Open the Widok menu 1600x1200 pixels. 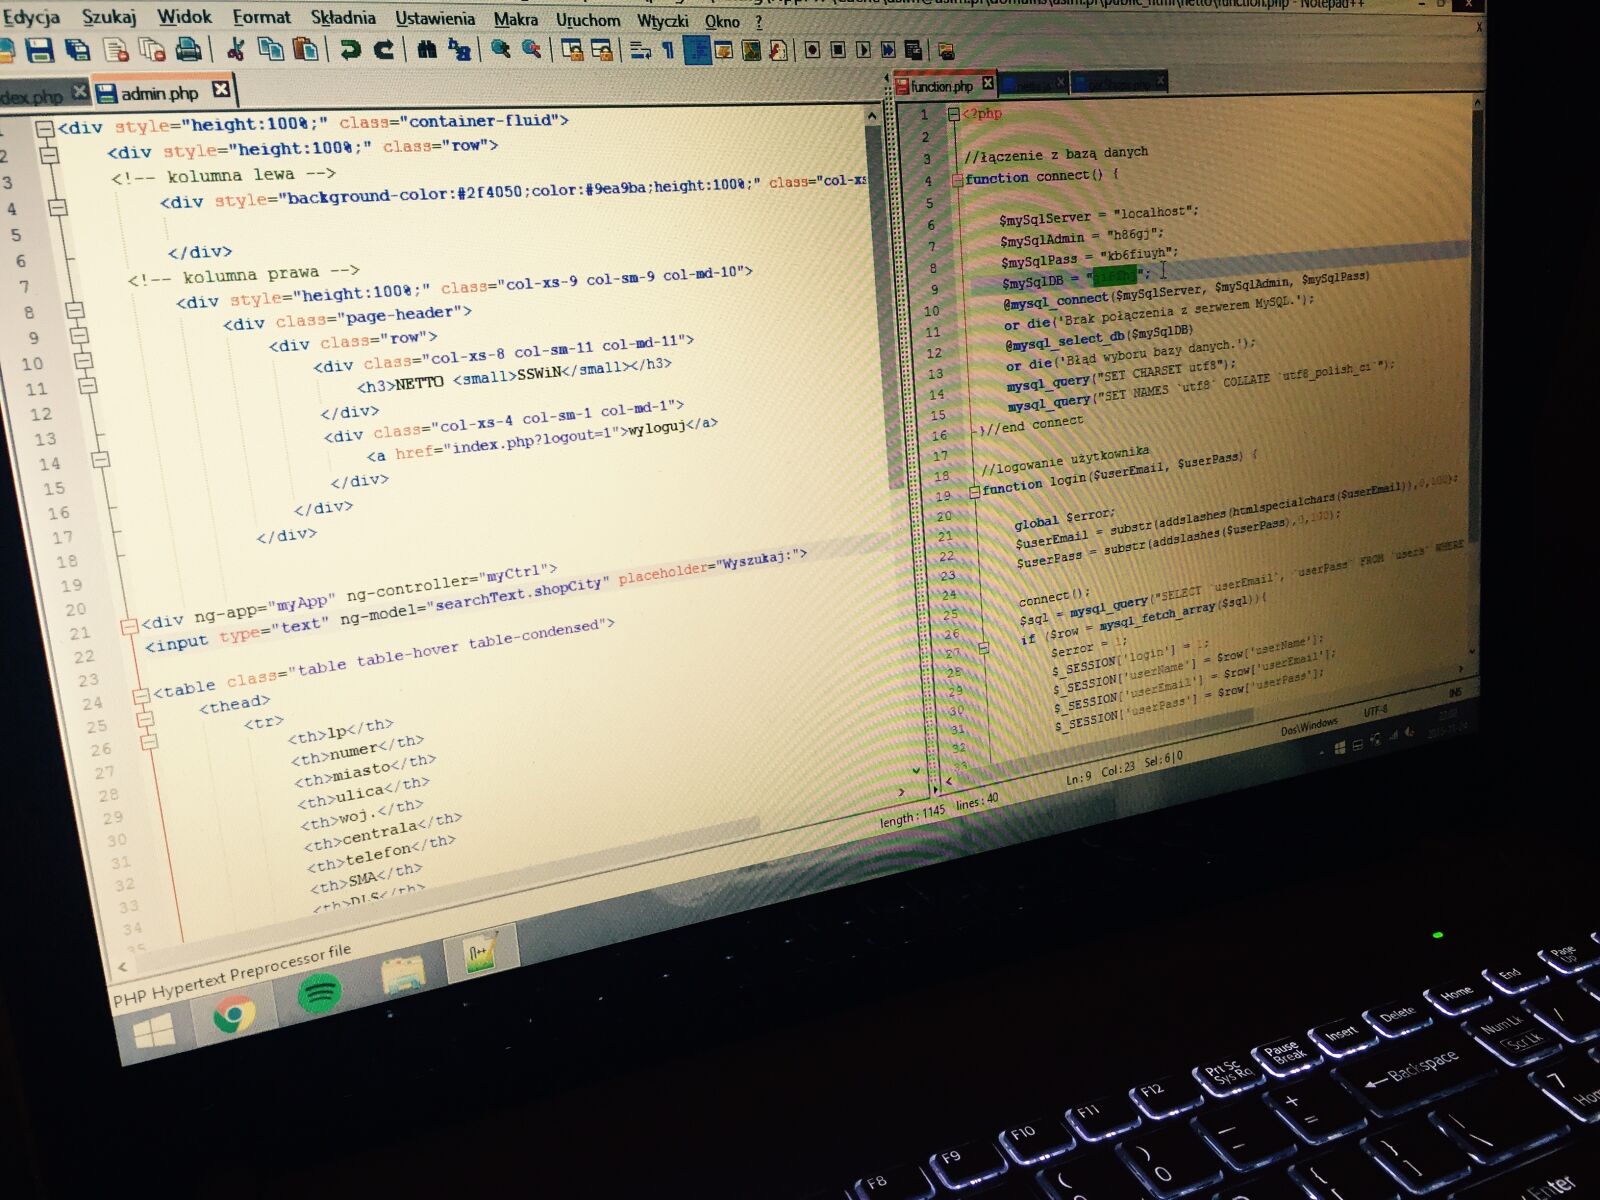click(x=185, y=16)
